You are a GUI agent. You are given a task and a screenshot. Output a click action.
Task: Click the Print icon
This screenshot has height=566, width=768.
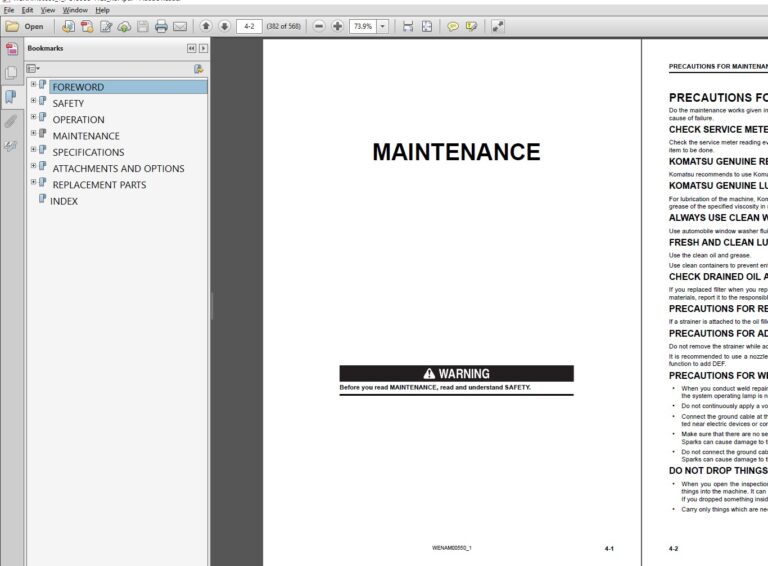(161, 26)
